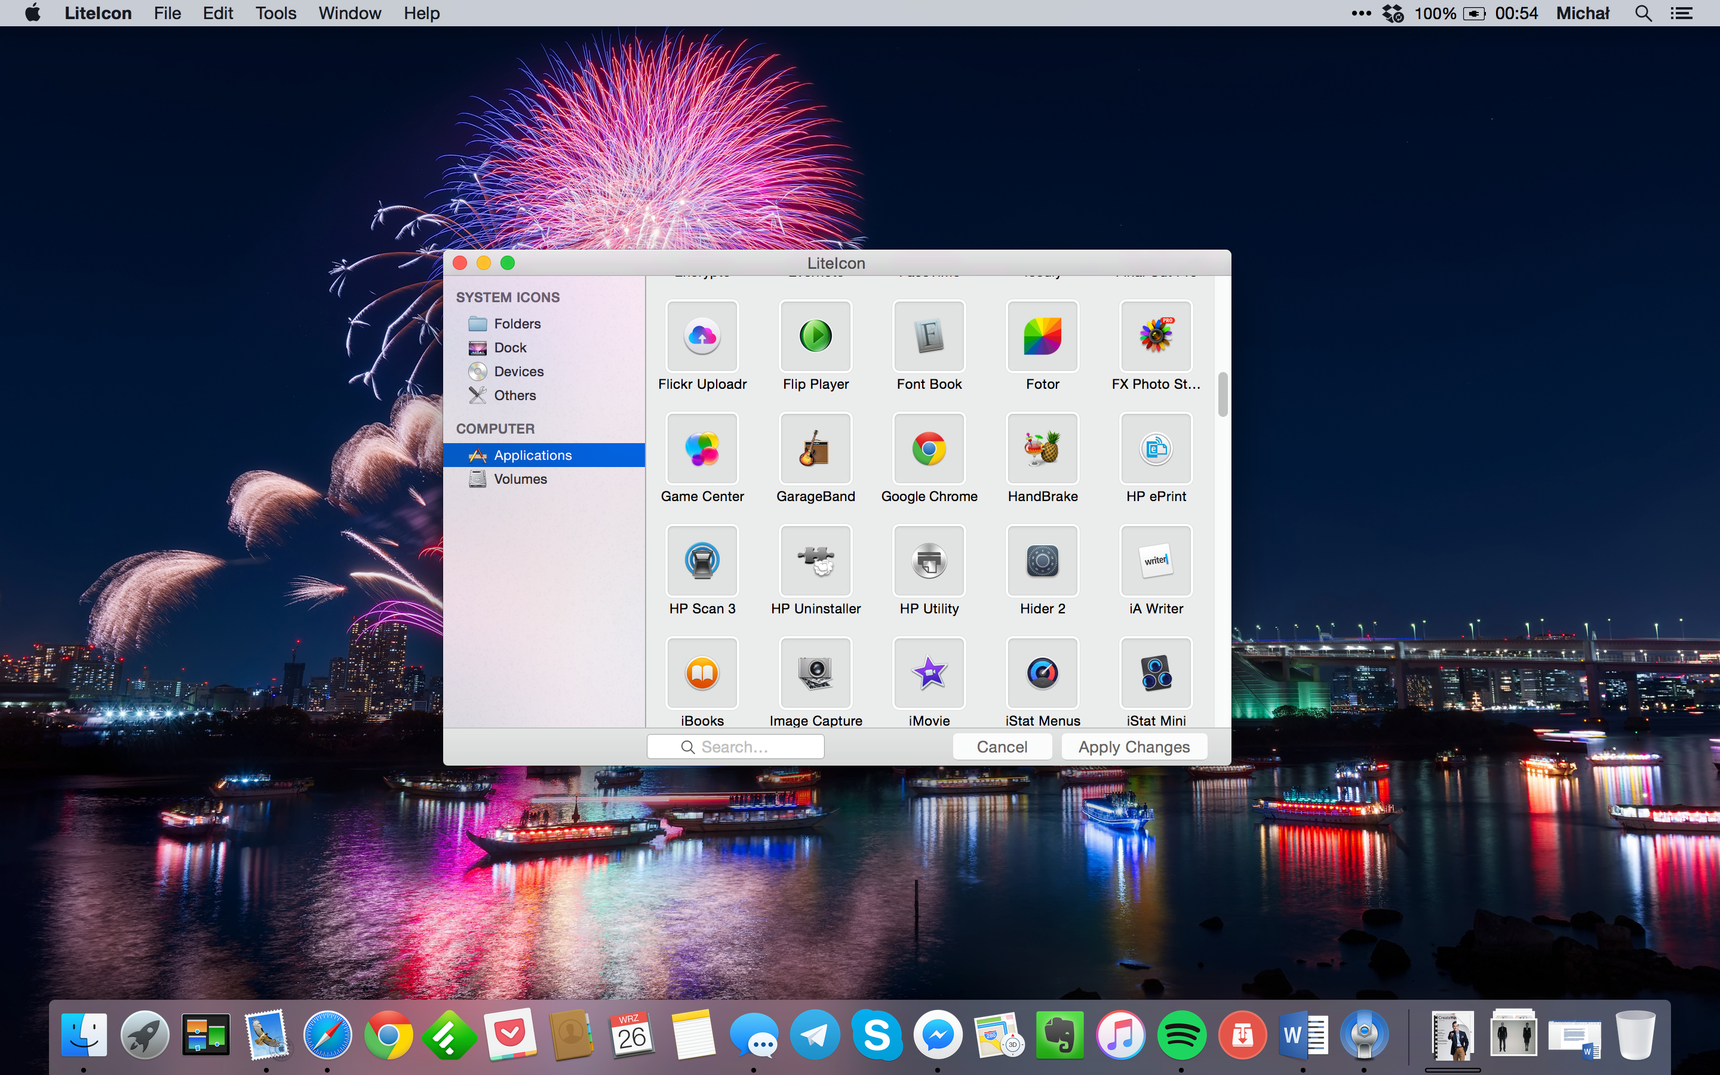
Task: Select the iA Writer app icon
Action: [1156, 561]
